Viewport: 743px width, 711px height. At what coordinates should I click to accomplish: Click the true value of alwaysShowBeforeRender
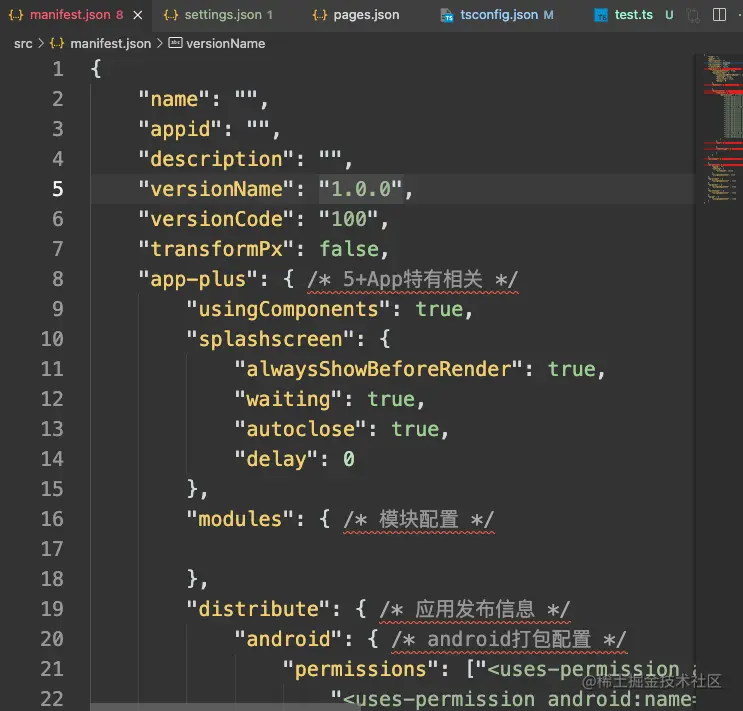click(x=571, y=369)
